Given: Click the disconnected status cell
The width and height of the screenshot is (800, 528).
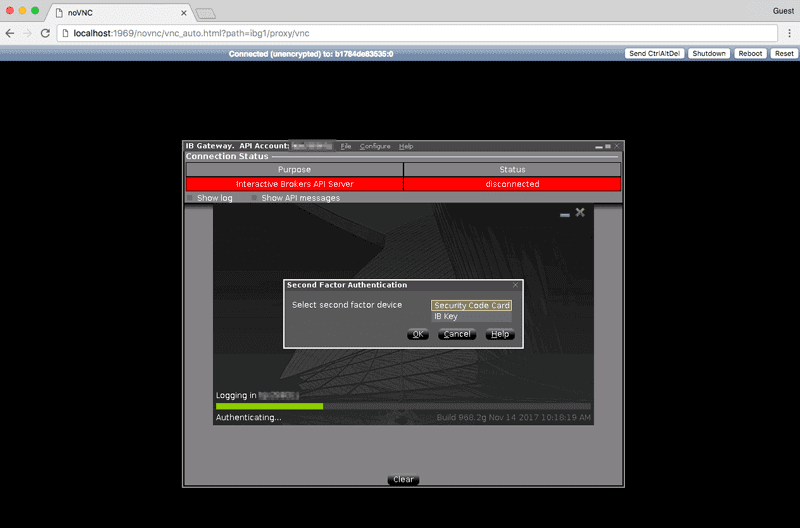Looking at the screenshot, I should pyautogui.click(x=512, y=184).
